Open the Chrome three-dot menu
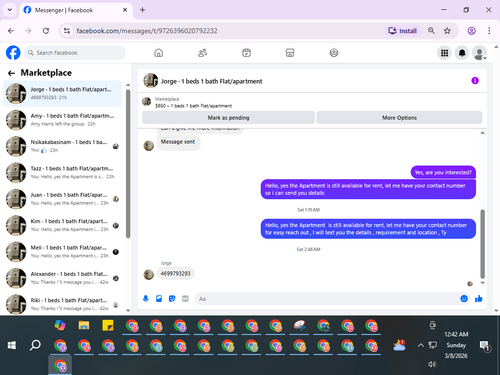The height and width of the screenshot is (375, 500). (489, 31)
